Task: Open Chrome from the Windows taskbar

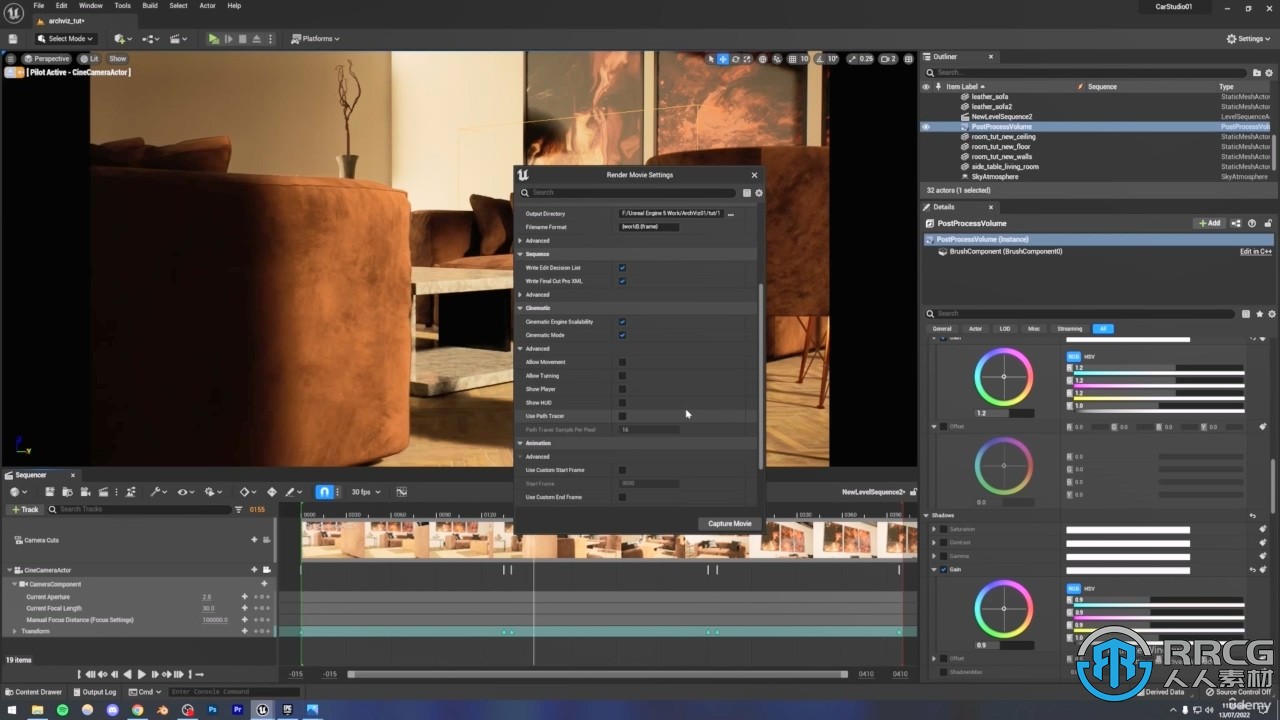Action: (137, 710)
